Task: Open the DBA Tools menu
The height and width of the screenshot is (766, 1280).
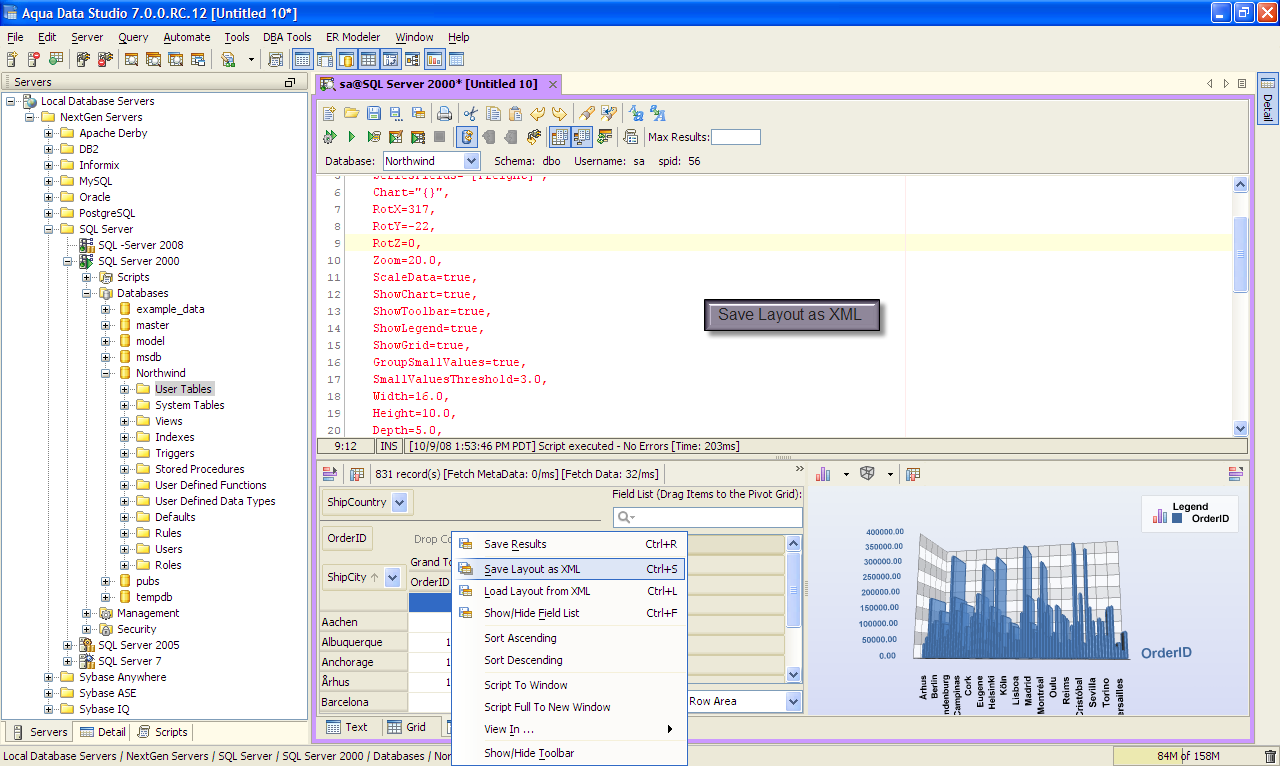Action: [287, 37]
